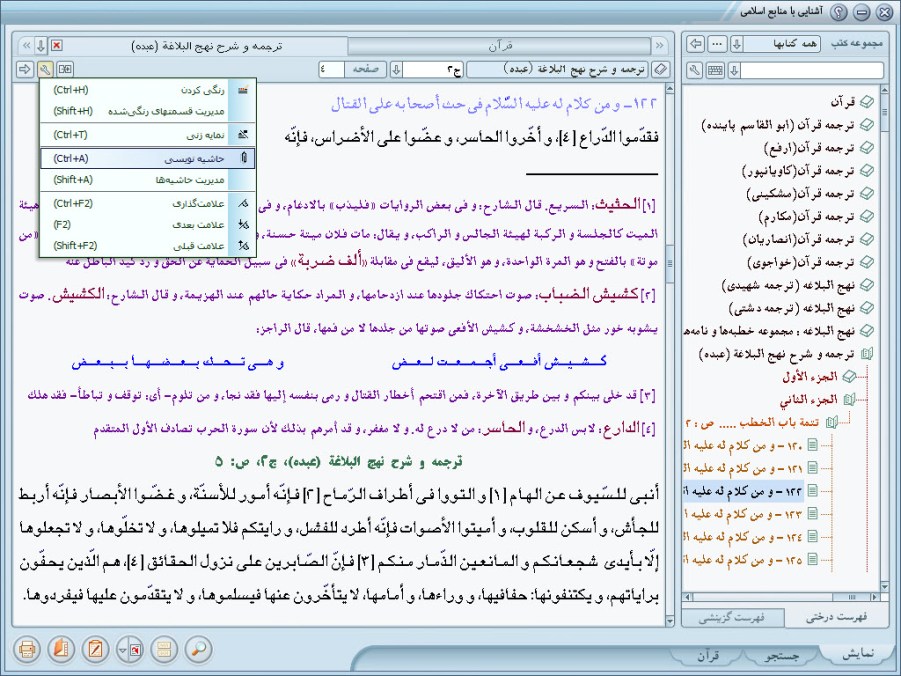The image size is (901, 676).
Task: Switch to the bottom قرآن tab
Action: point(708,655)
